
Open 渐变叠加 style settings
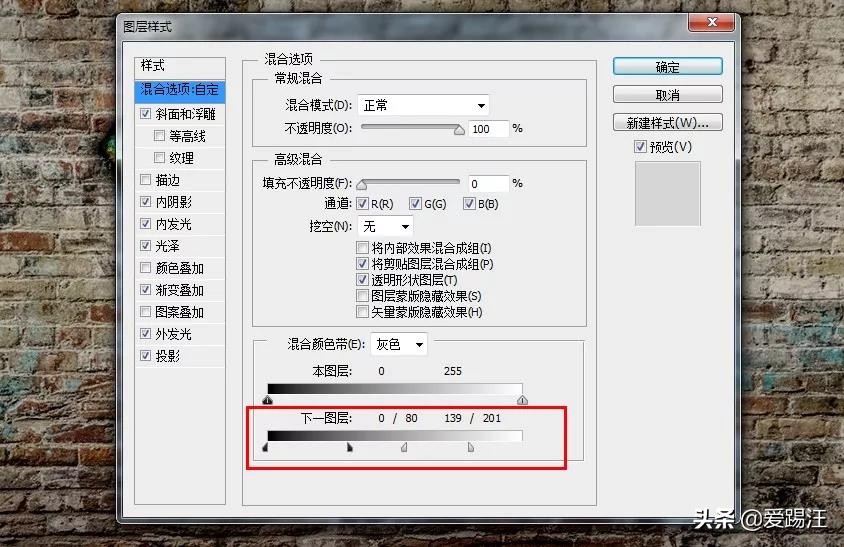[179, 290]
